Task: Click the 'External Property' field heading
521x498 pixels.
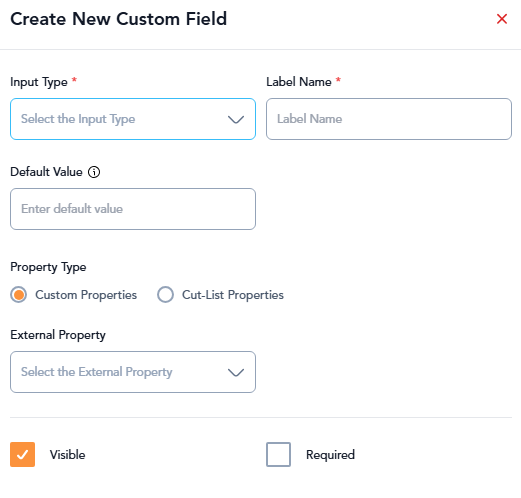Action: 58,335
